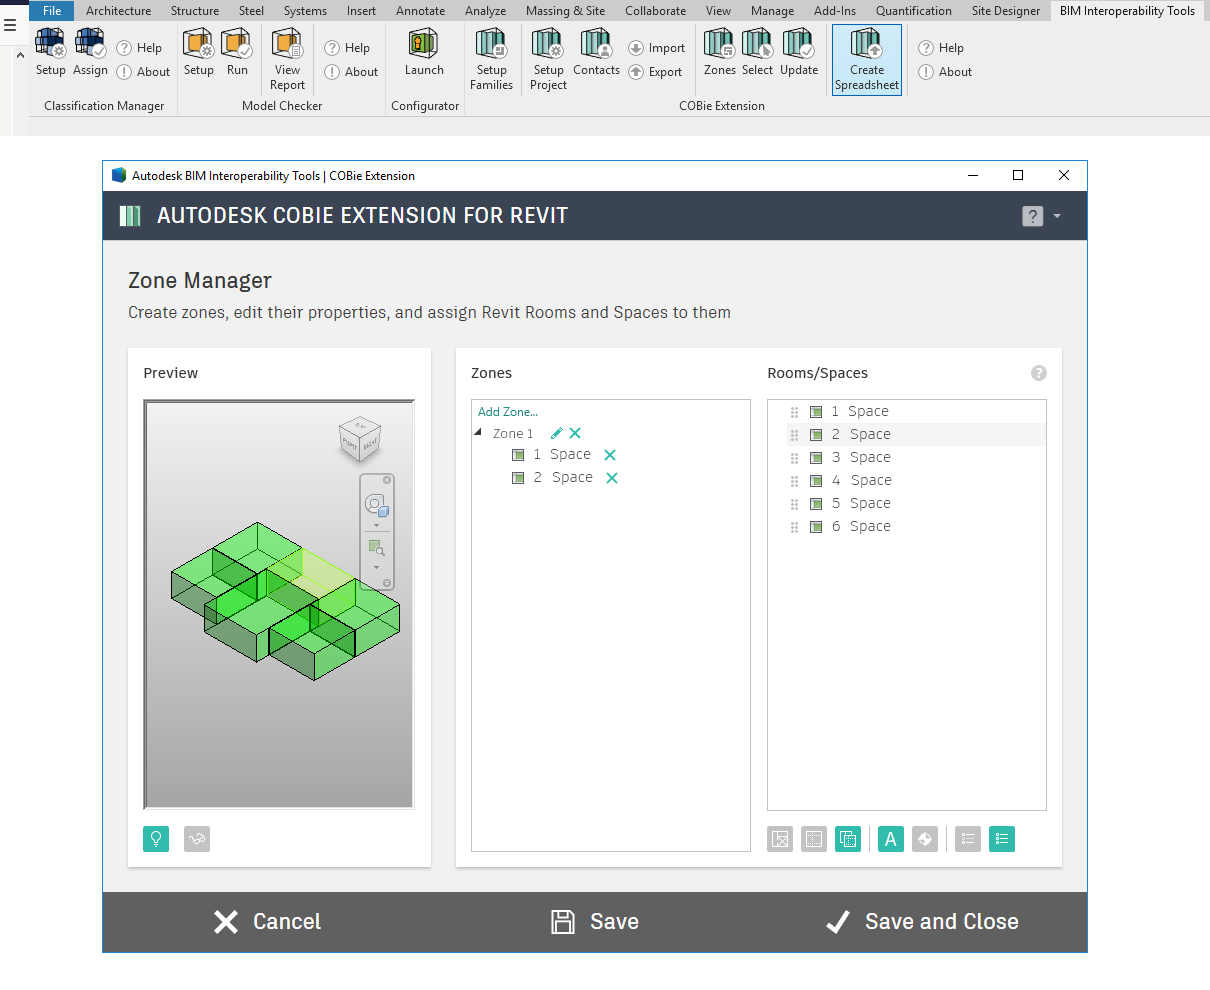1210x990 pixels.
Task: Open About in Classification Manager panel
Action: pyautogui.click(x=143, y=72)
